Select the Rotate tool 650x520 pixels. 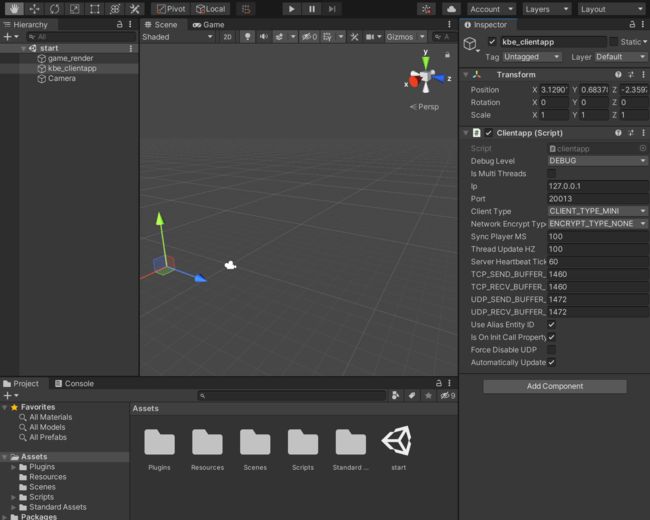[54, 9]
